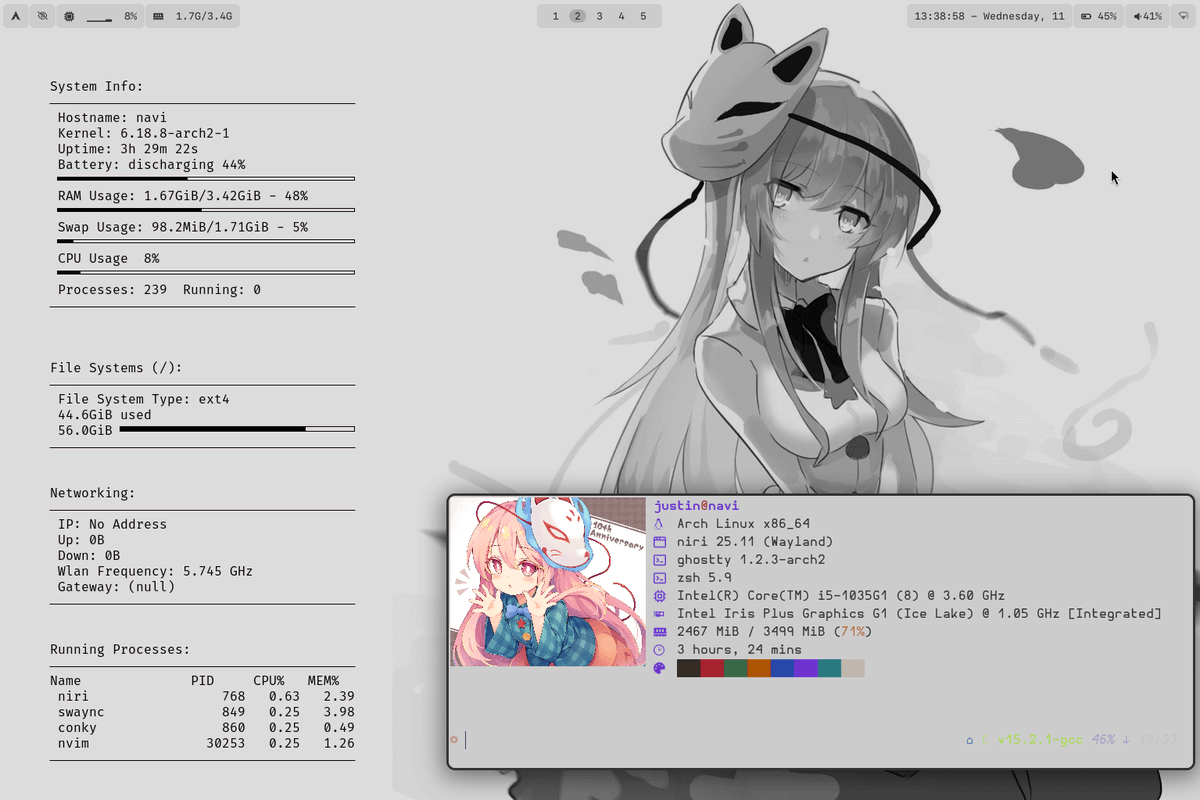This screenshot has width=1200, height=800.
Task: Click the "Gateway: (null)" line
Action: (x=116, y=587)
